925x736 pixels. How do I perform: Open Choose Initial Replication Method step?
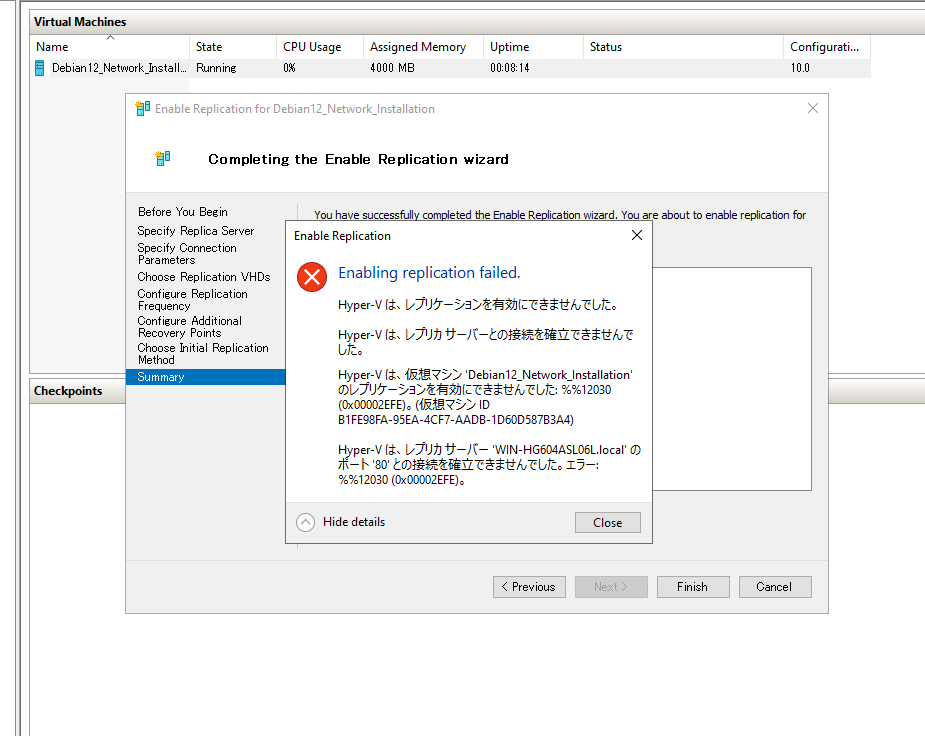pyautogui.click(x=203, y=354)
